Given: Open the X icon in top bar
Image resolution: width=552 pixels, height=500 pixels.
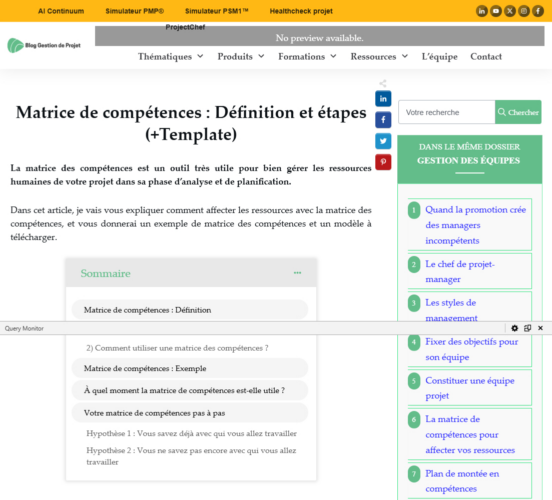Looking at the screenshot, I should click(x=510, y=11).
